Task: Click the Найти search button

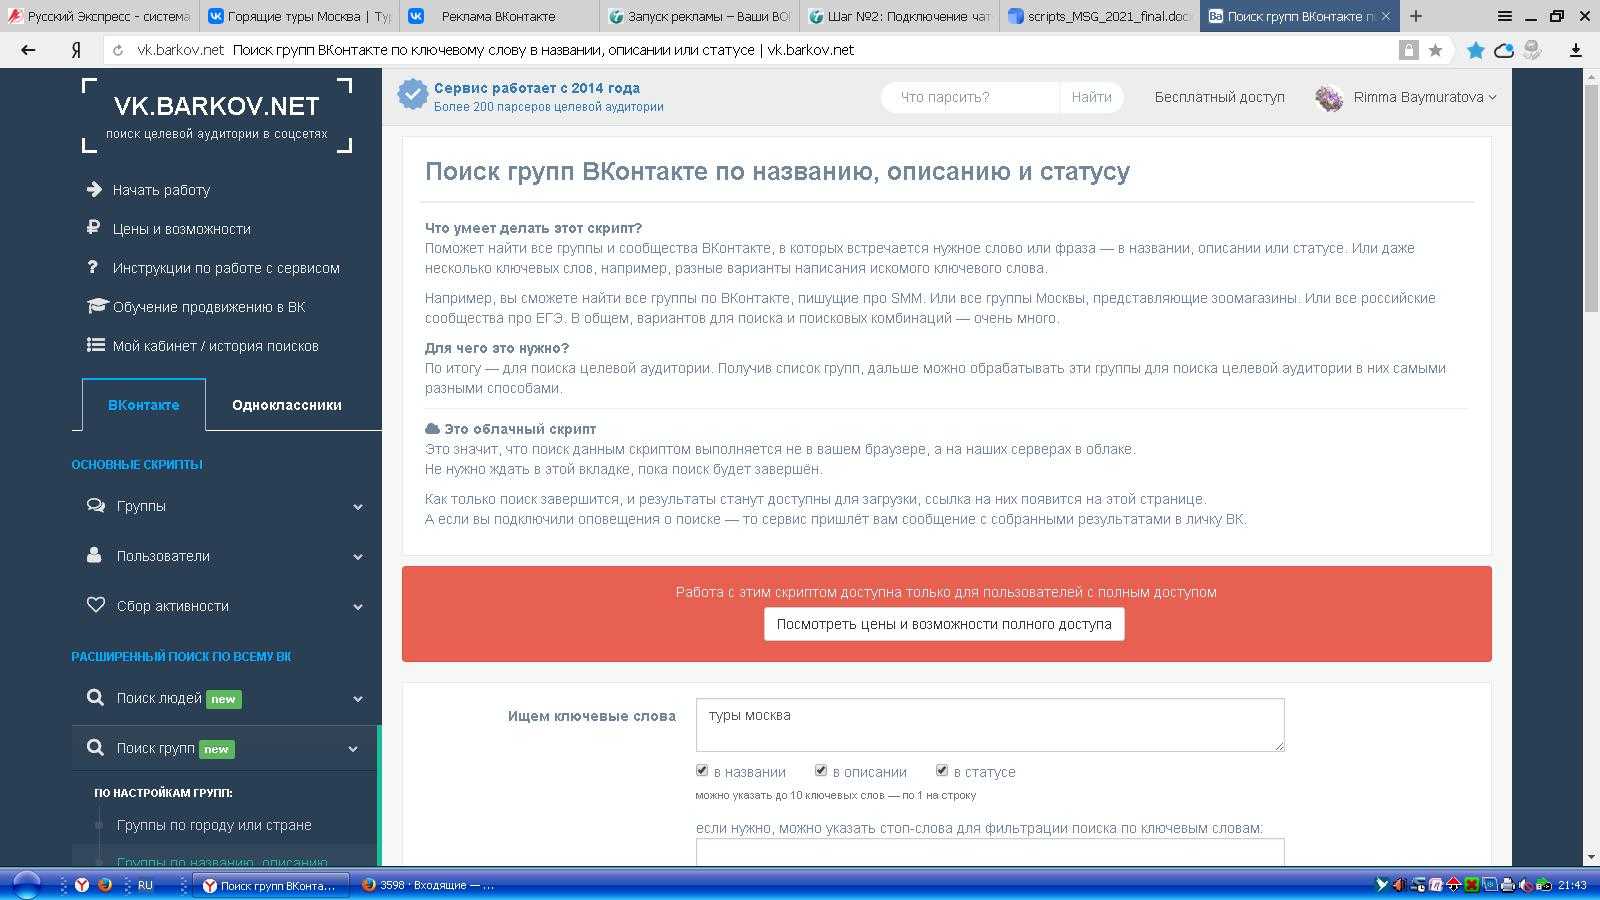Action: 1091,97
